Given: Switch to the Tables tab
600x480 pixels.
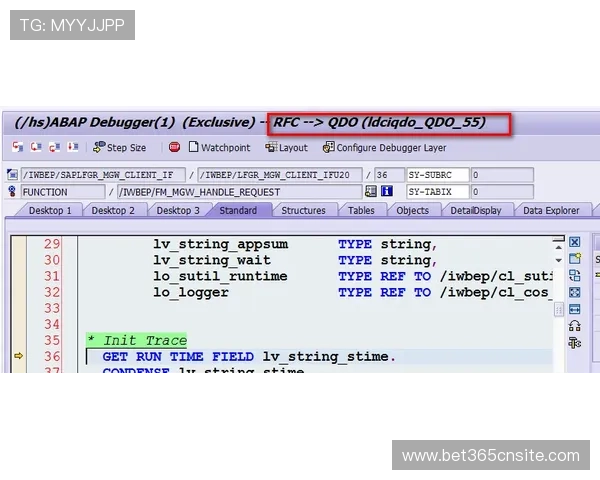Looking at the screenshot, I should click(x=361, y=210).
